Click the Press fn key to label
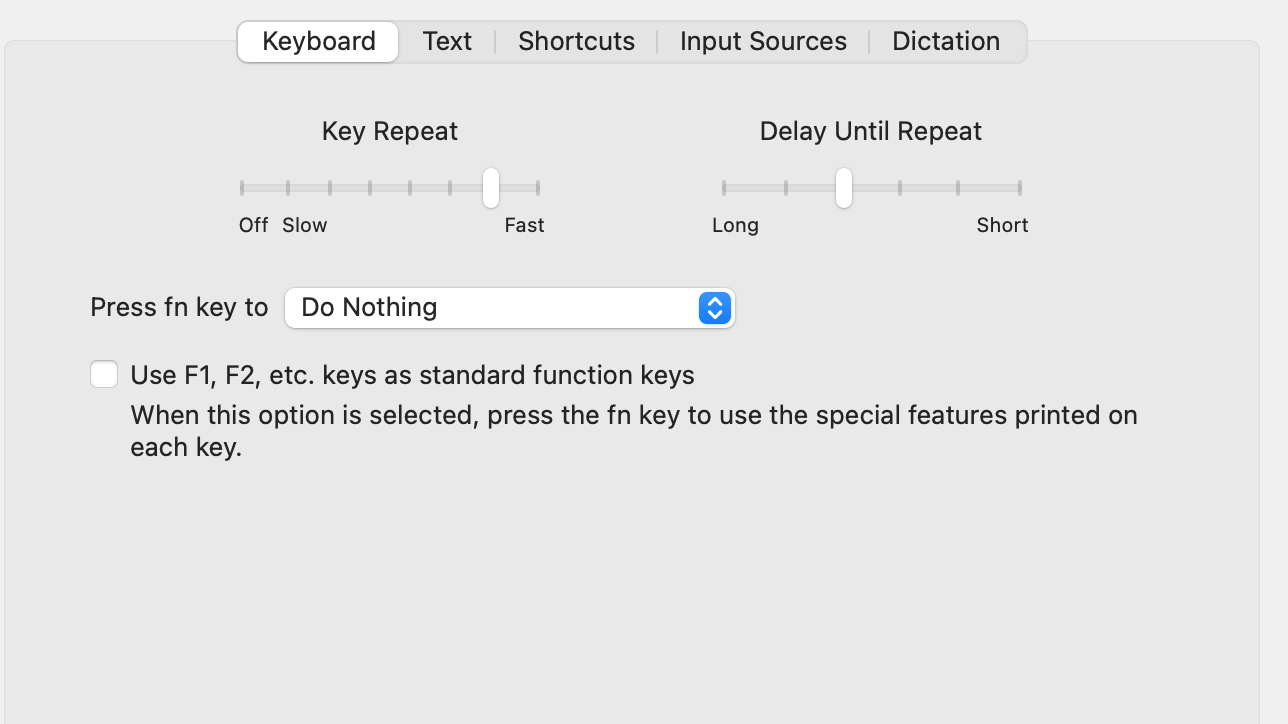This screenshot has height=724, width=1288. pyautogui.click(x=179, y=307)
